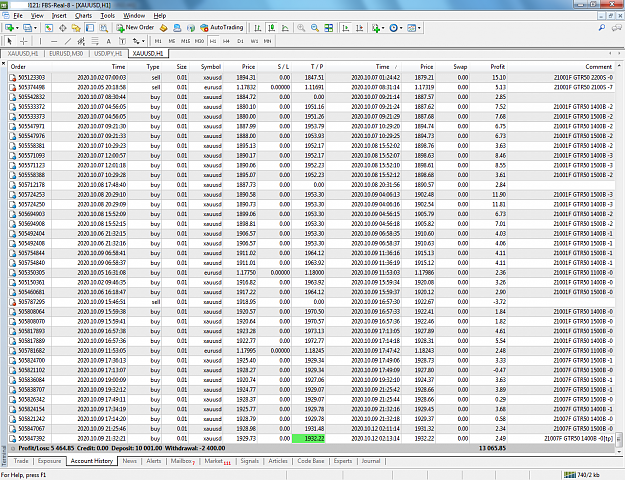This screenshot has width=625, height=480.
Task: Toggle the M15 timeframe button
Action: click(185, 41)
